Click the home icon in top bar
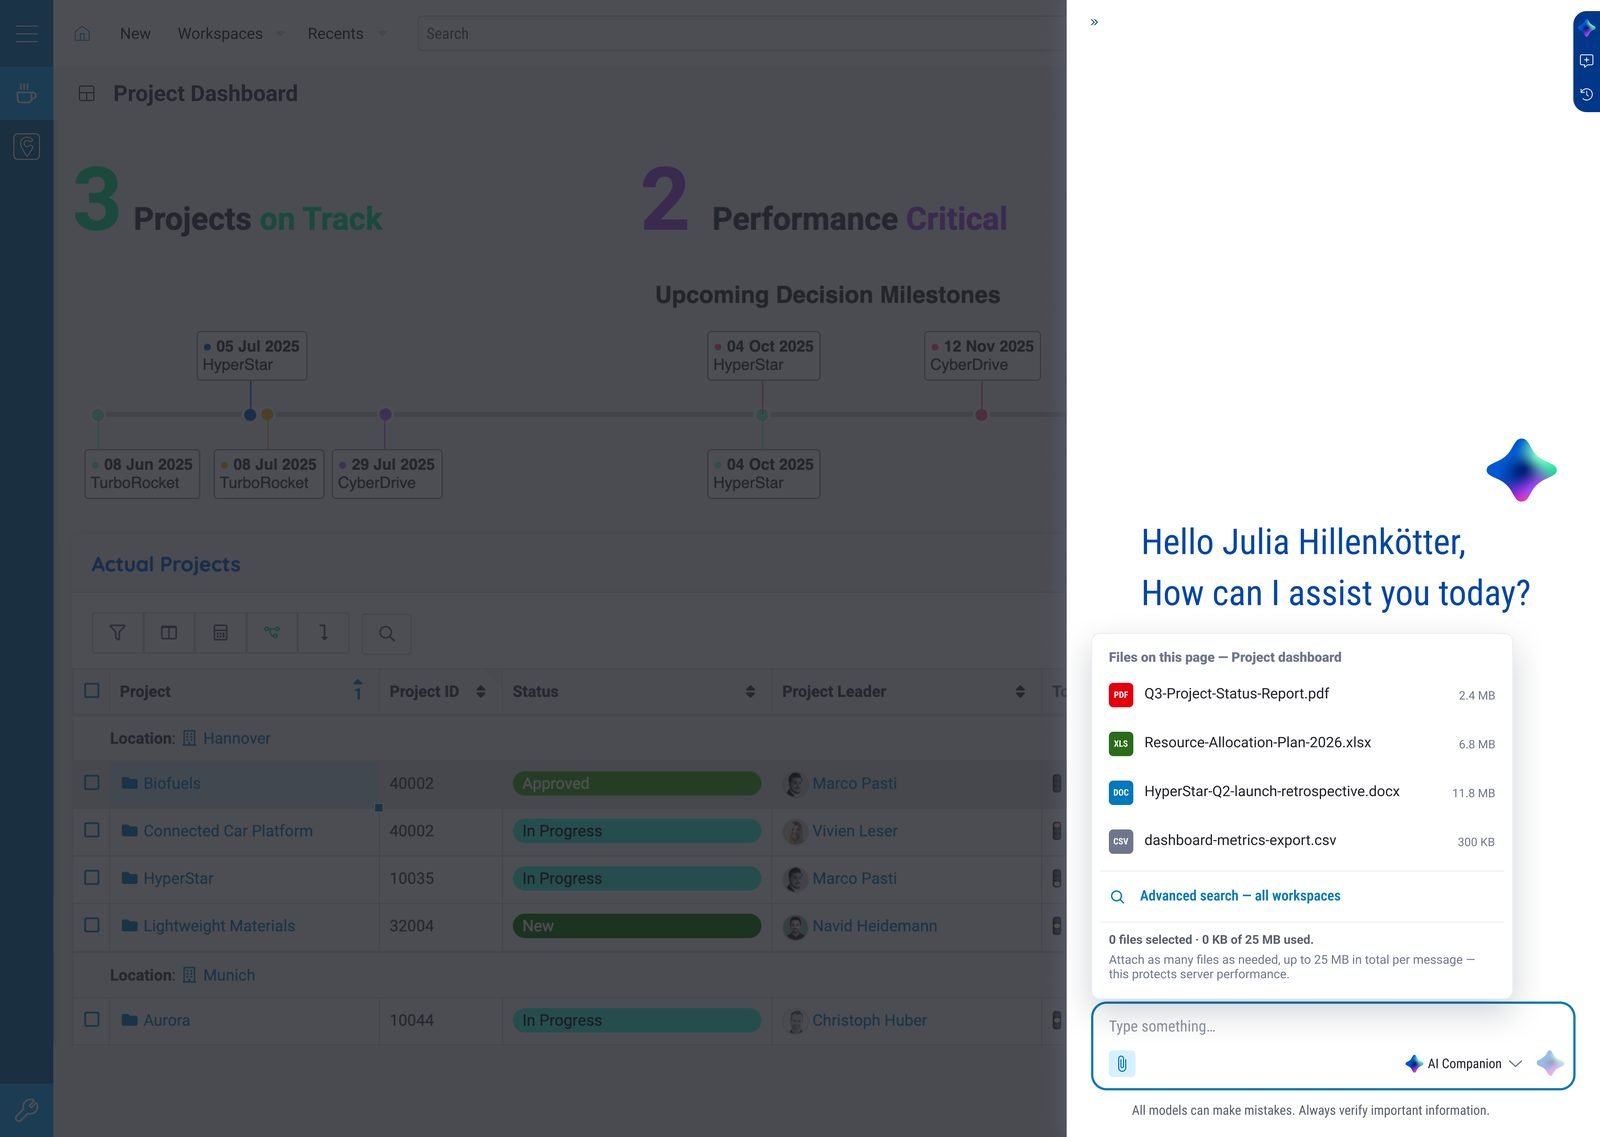Image resolution: width=1600 pixels, height=1137 pixels. [83, 33]
